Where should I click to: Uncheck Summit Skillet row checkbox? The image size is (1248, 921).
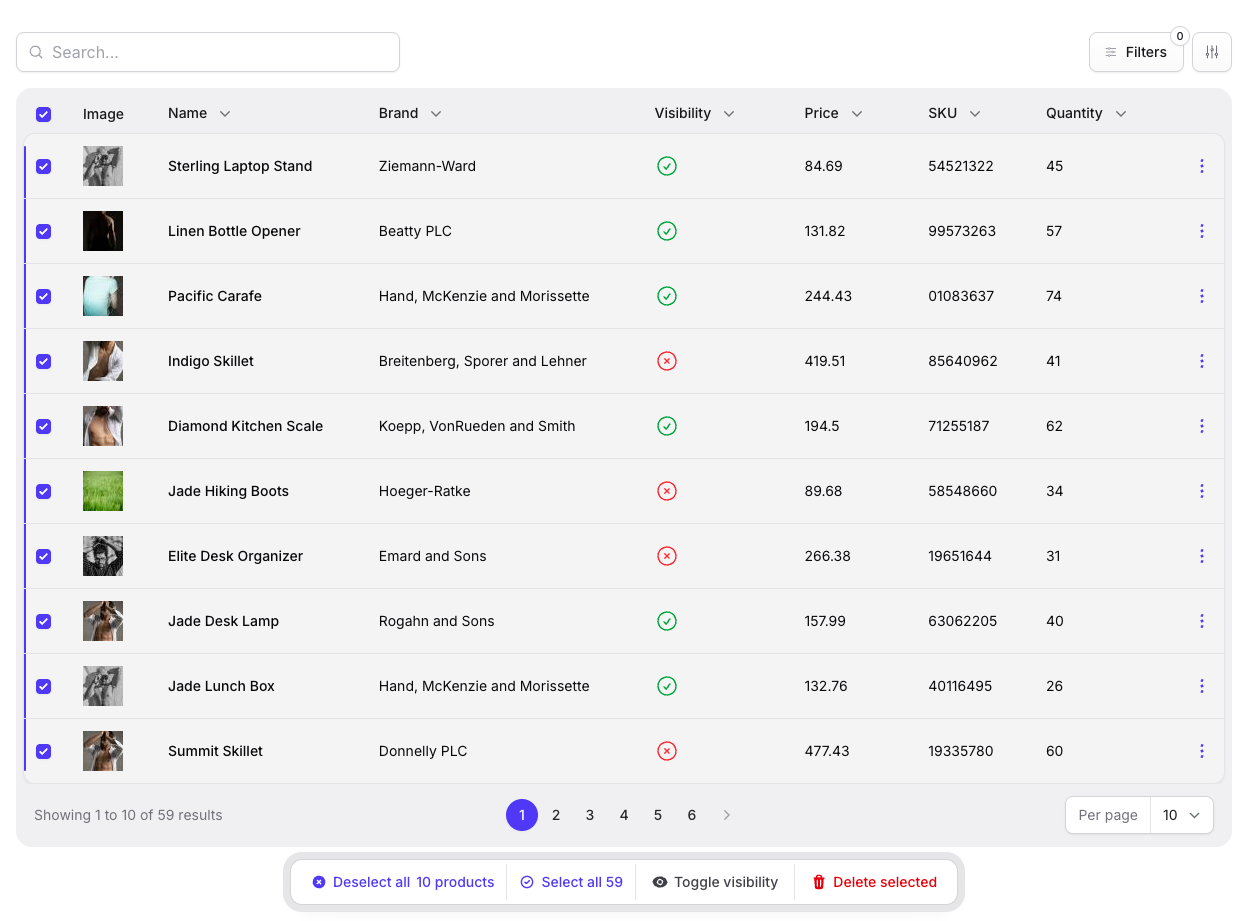(43, 751)
